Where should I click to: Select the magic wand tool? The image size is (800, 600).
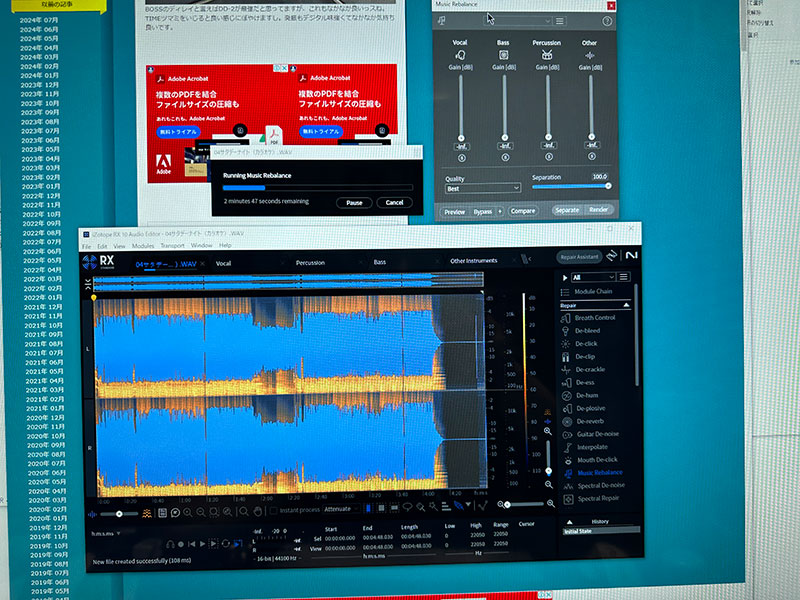coord(433,506)
